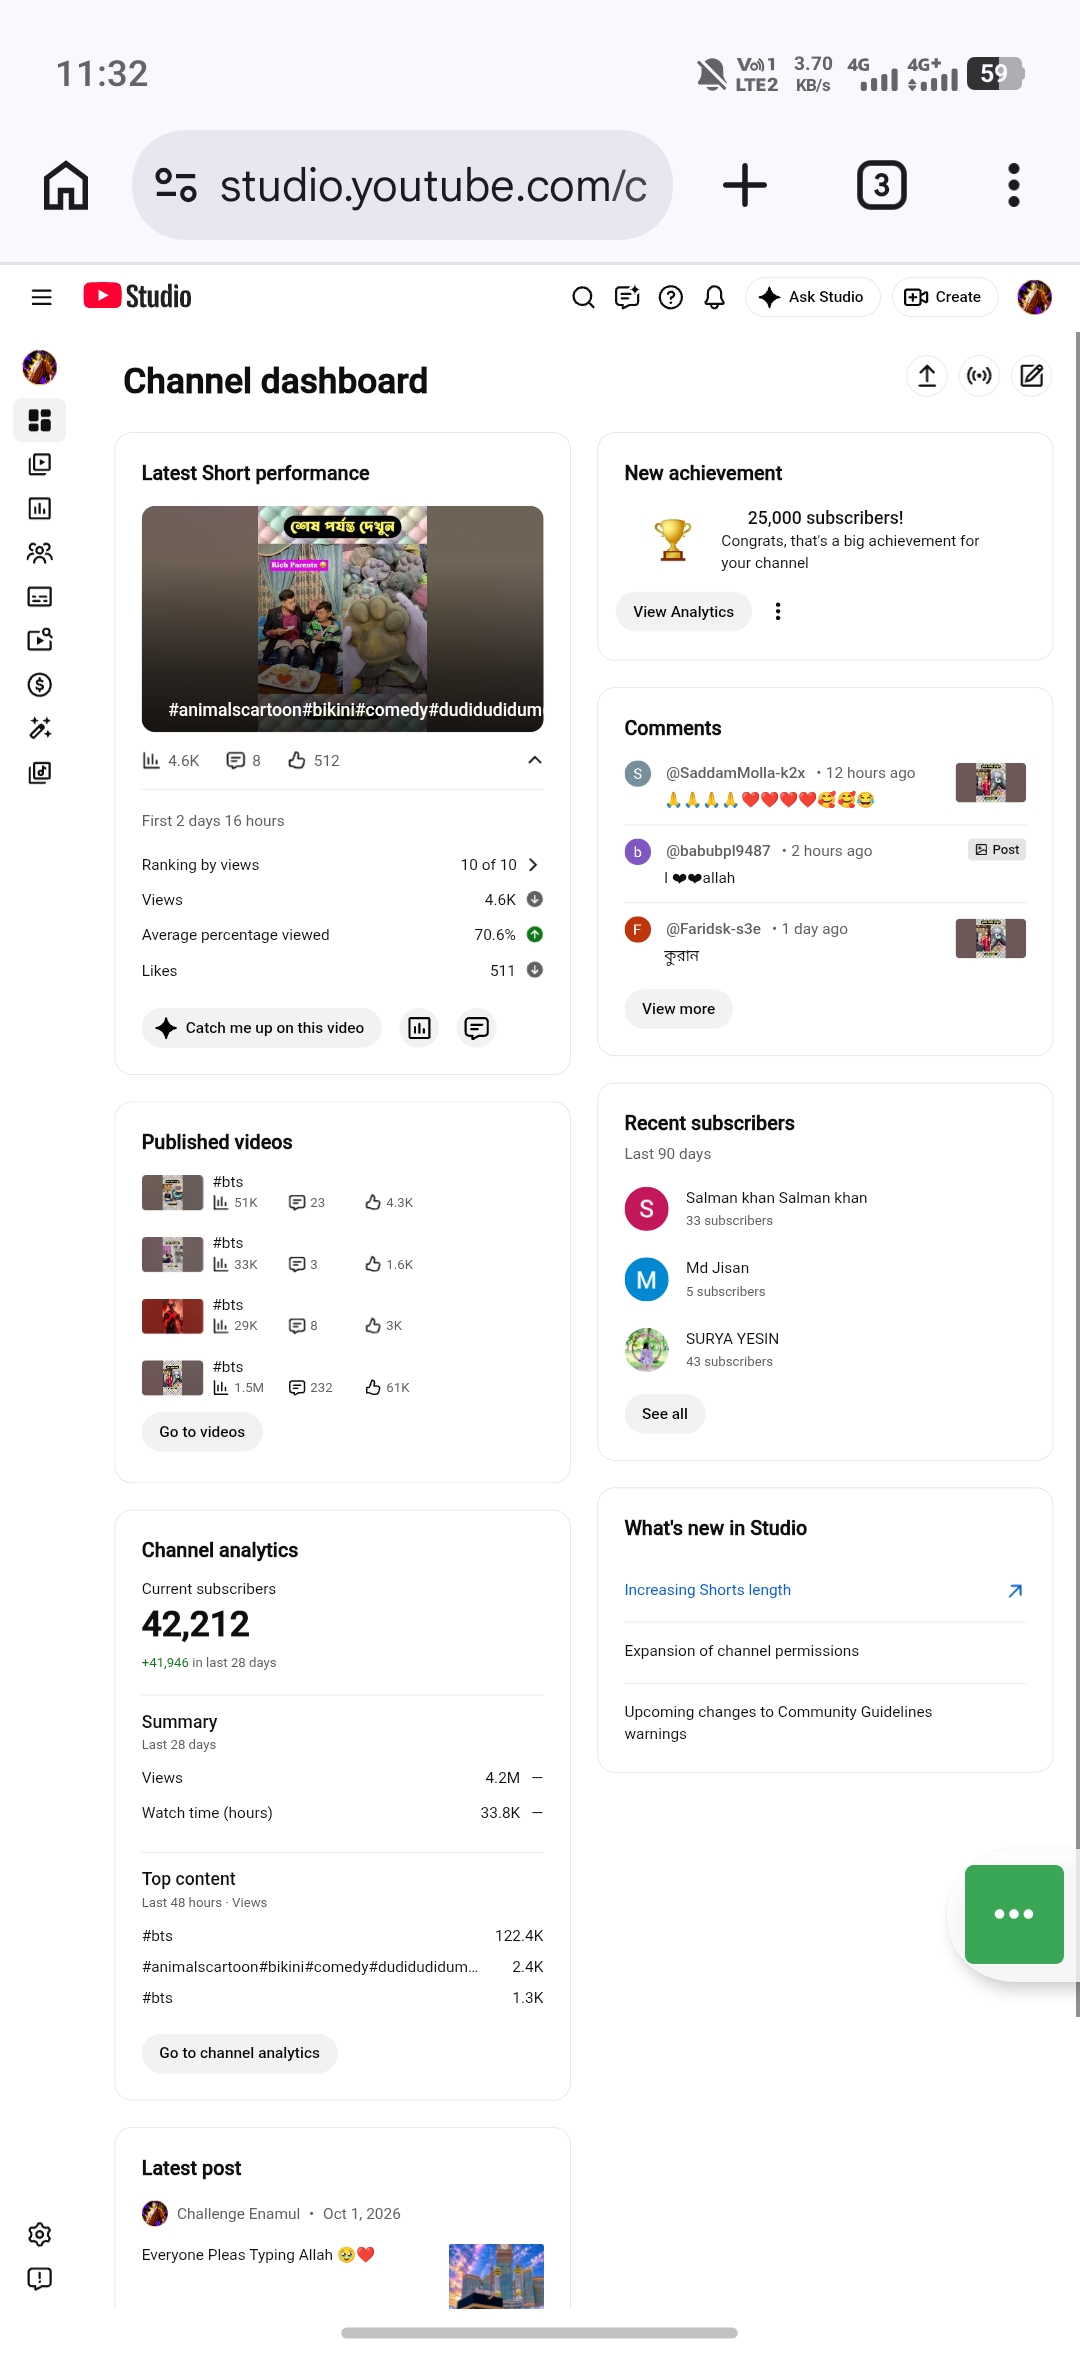Open the Audio library sidebar icon
This screenshot has height=2358, width=1080.
[40, 772]
